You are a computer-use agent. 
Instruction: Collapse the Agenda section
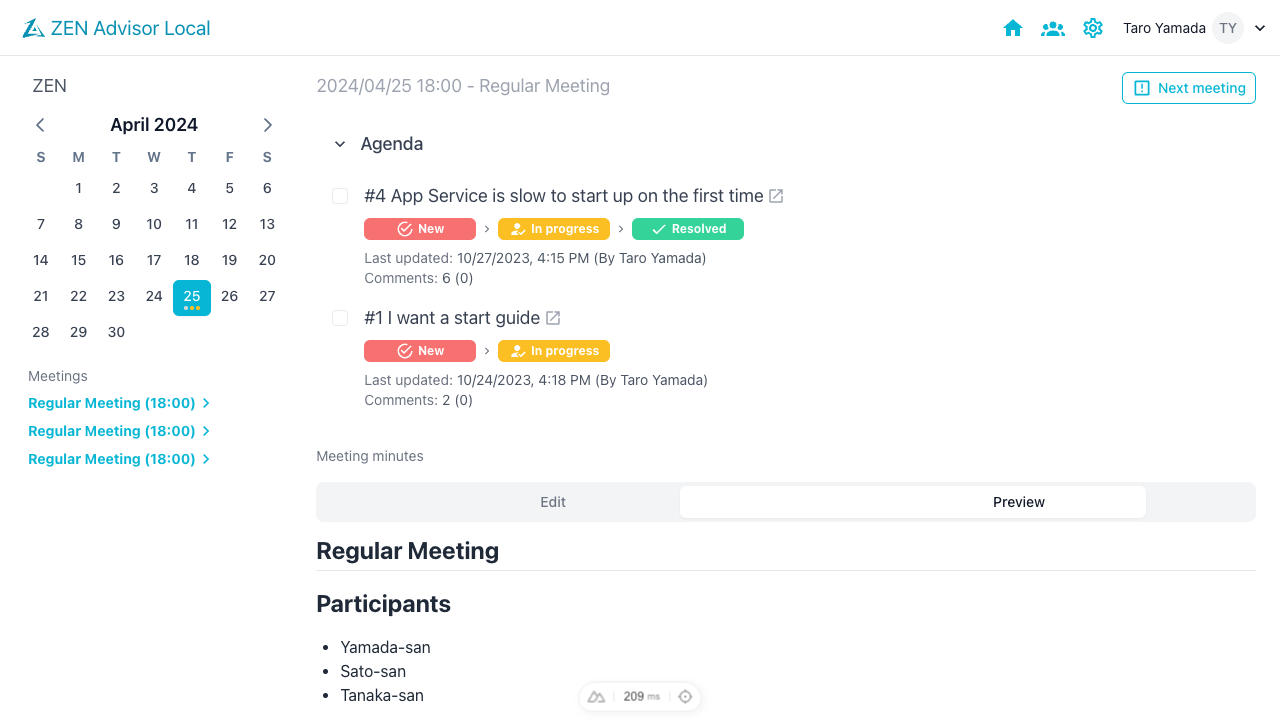pos(340,144)
